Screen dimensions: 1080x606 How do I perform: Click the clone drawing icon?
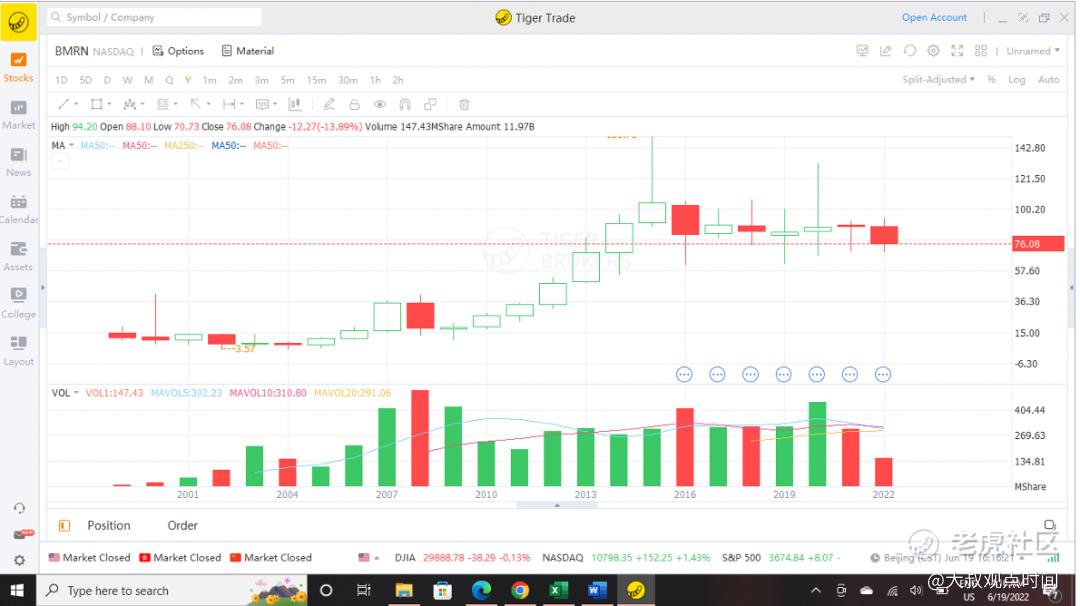point(430,104)
